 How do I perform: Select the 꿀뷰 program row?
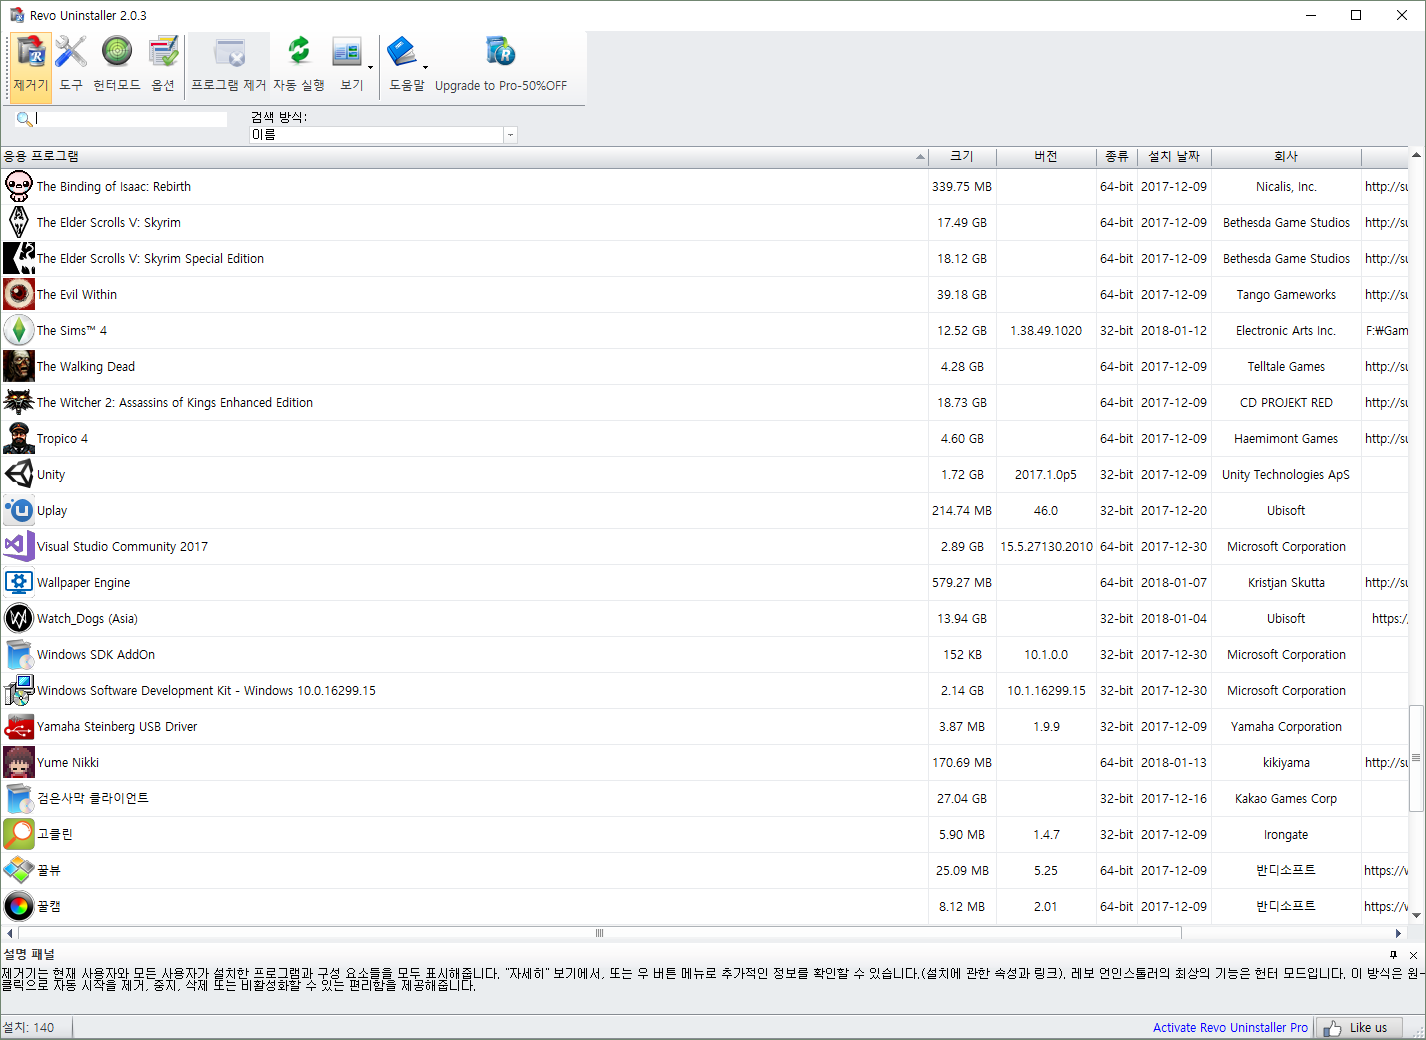tap(704, 870)
